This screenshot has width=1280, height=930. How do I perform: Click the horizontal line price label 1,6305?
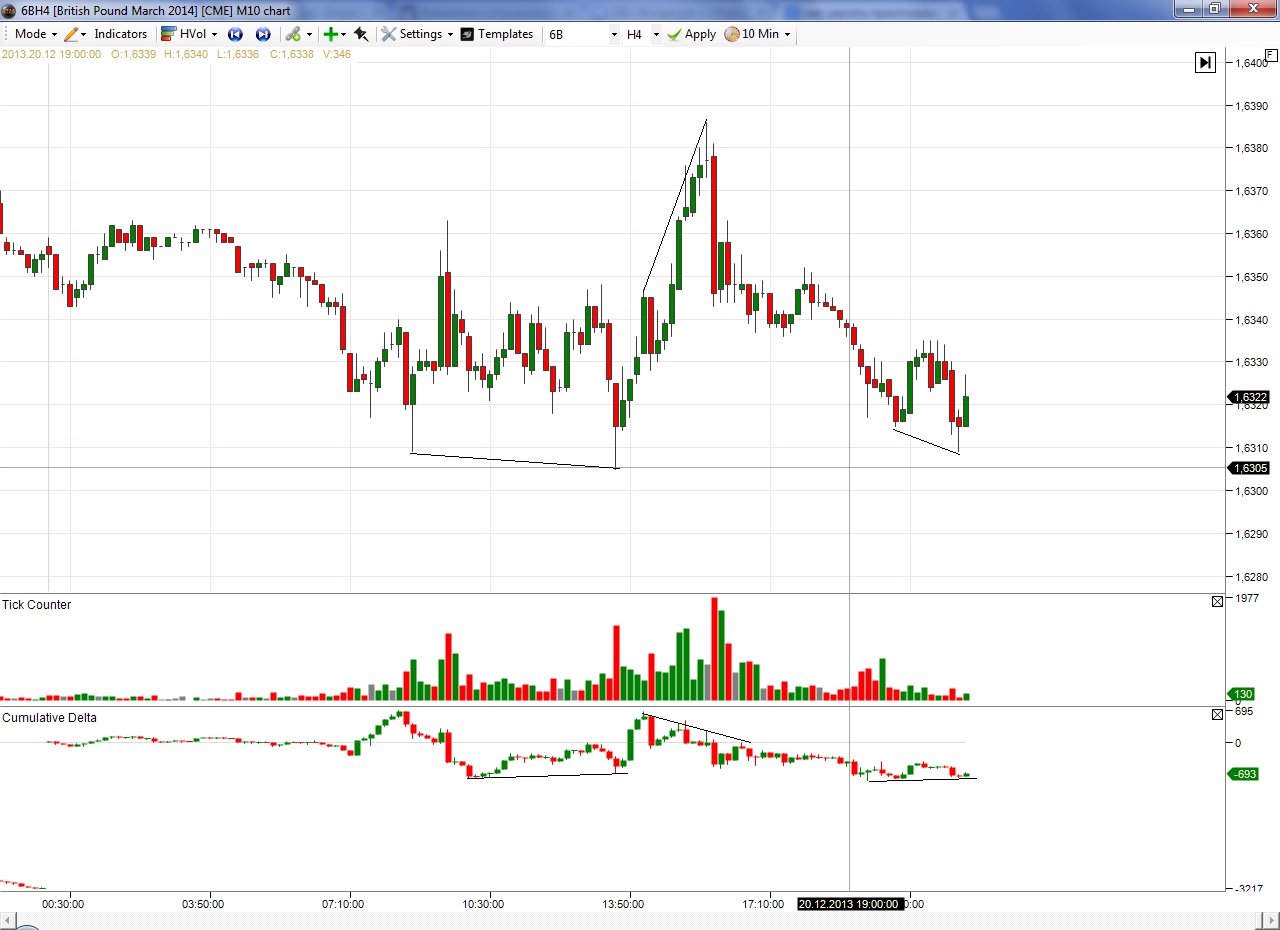(x=1250, y=468)
